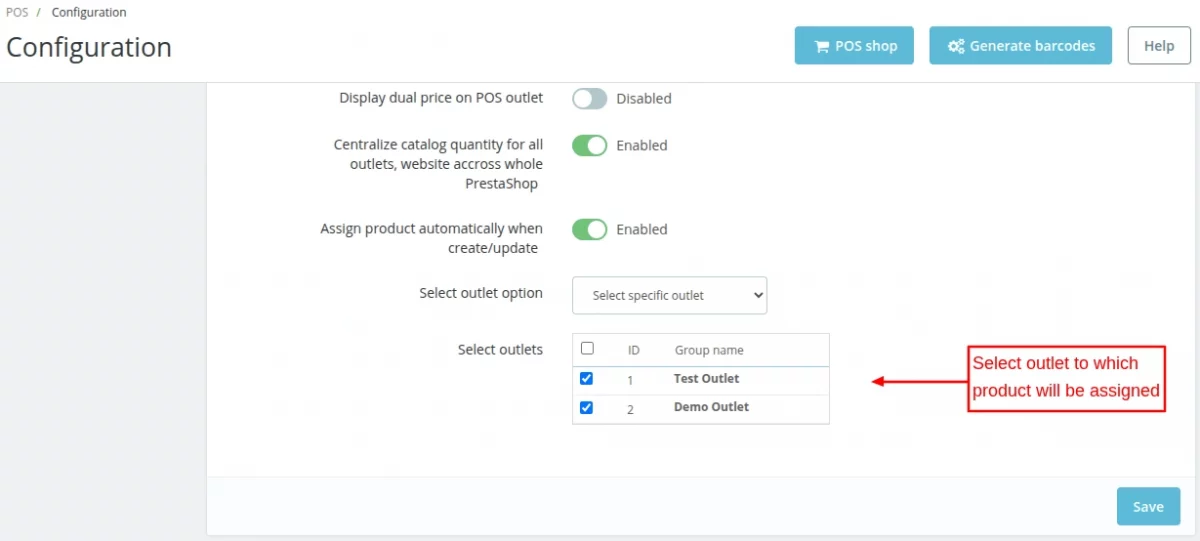Image resolution: width=1200 pixels, height=541 pixels.
Task: Check the select-all outlets header checkbox
Action: click(587, 349)
